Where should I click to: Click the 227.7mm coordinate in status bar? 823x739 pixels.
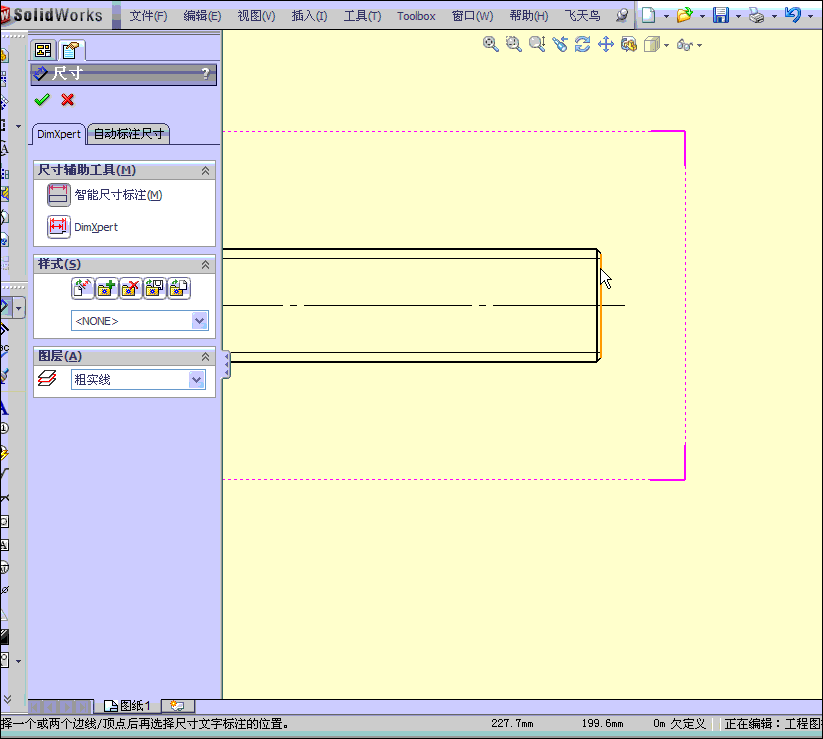tap(512, 724)
